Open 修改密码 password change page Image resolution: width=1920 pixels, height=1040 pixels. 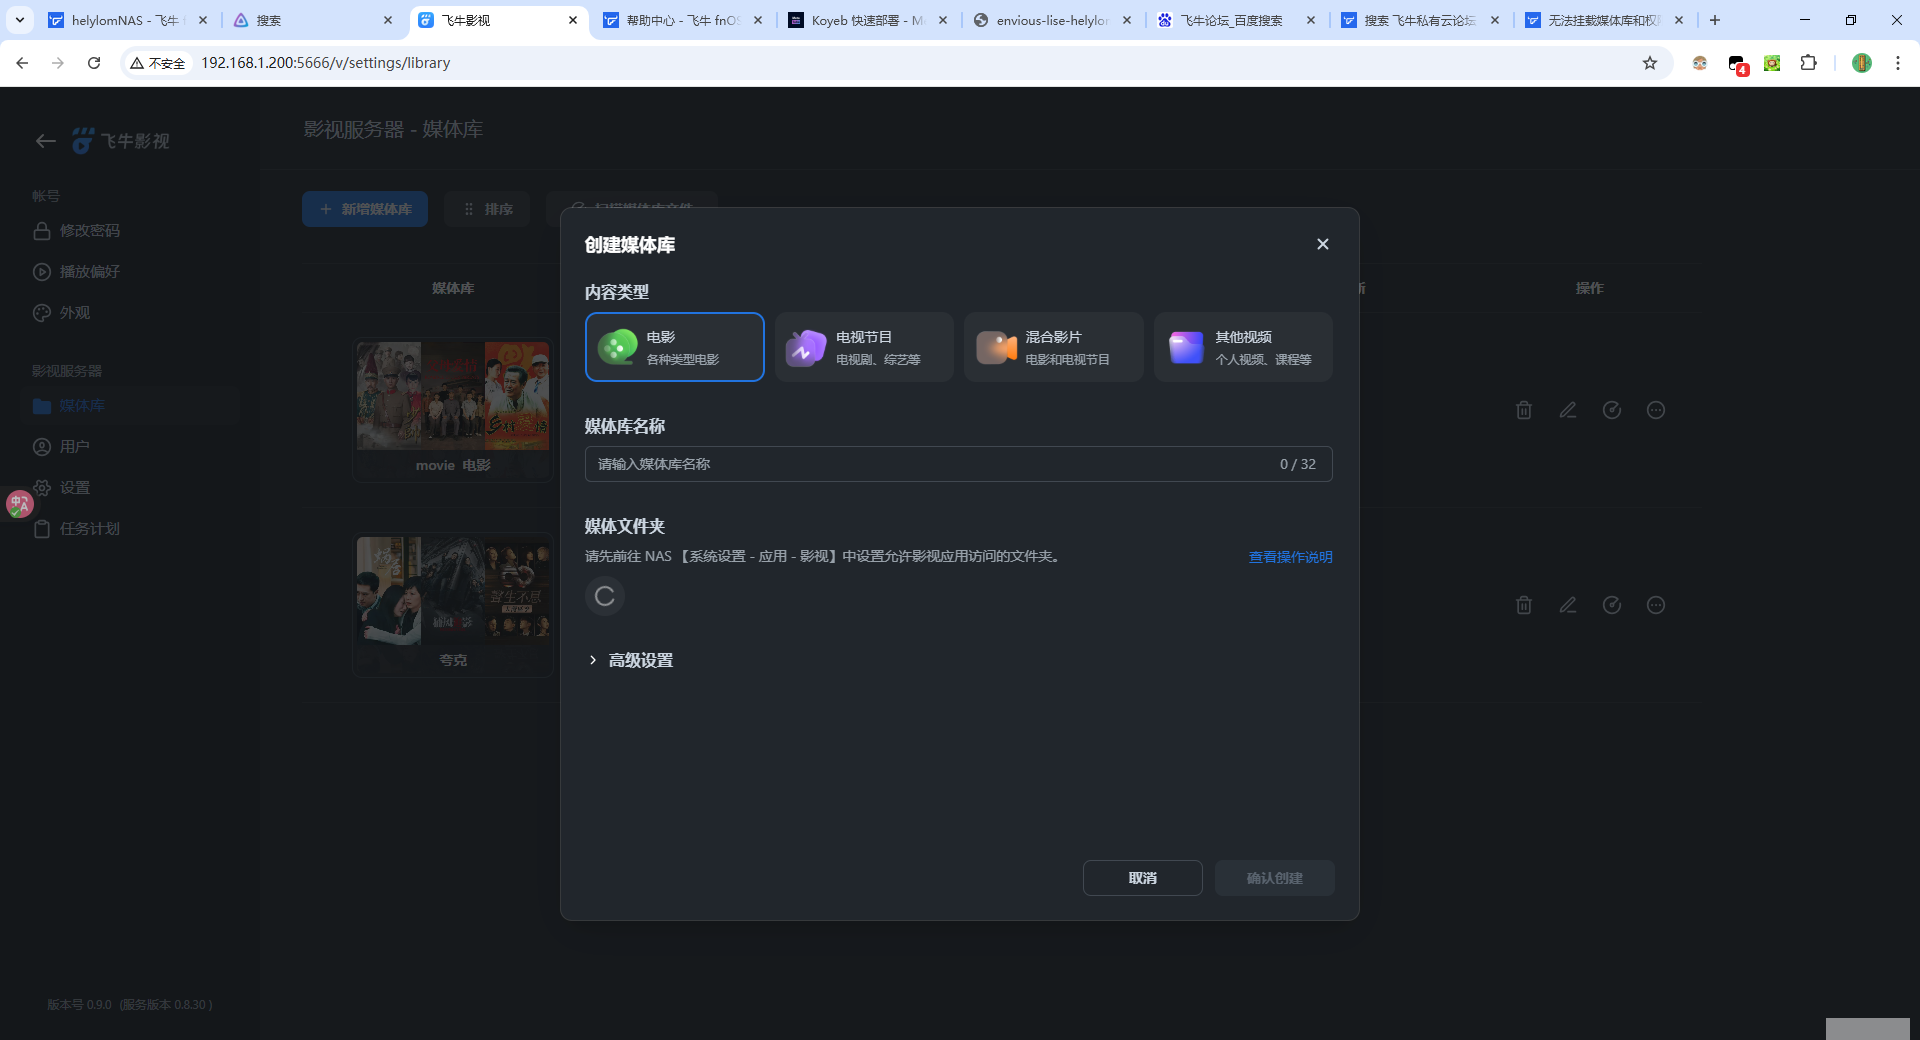point(90,230)
